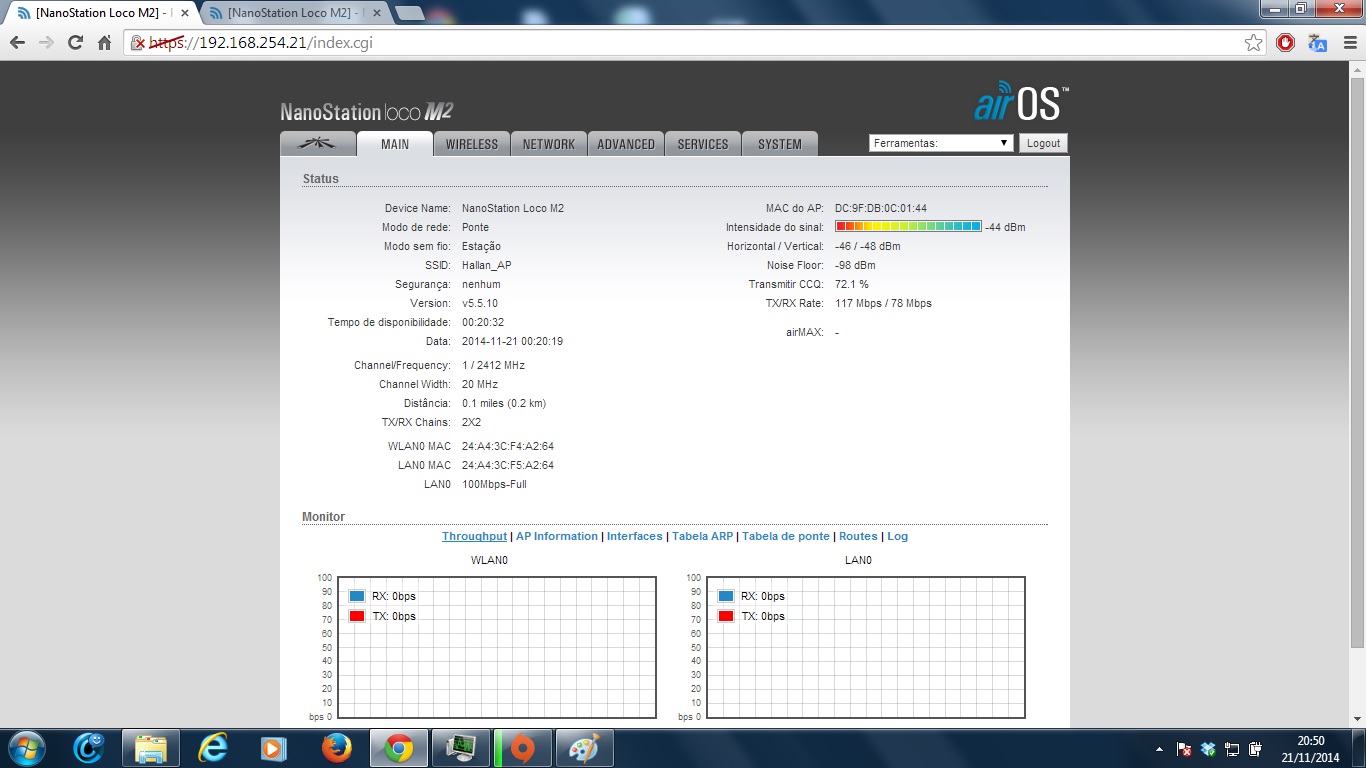The width and height of the screenshot is (1366, 768).
Task: Launch Firefox from the taskbar
Action: [337, 748]
